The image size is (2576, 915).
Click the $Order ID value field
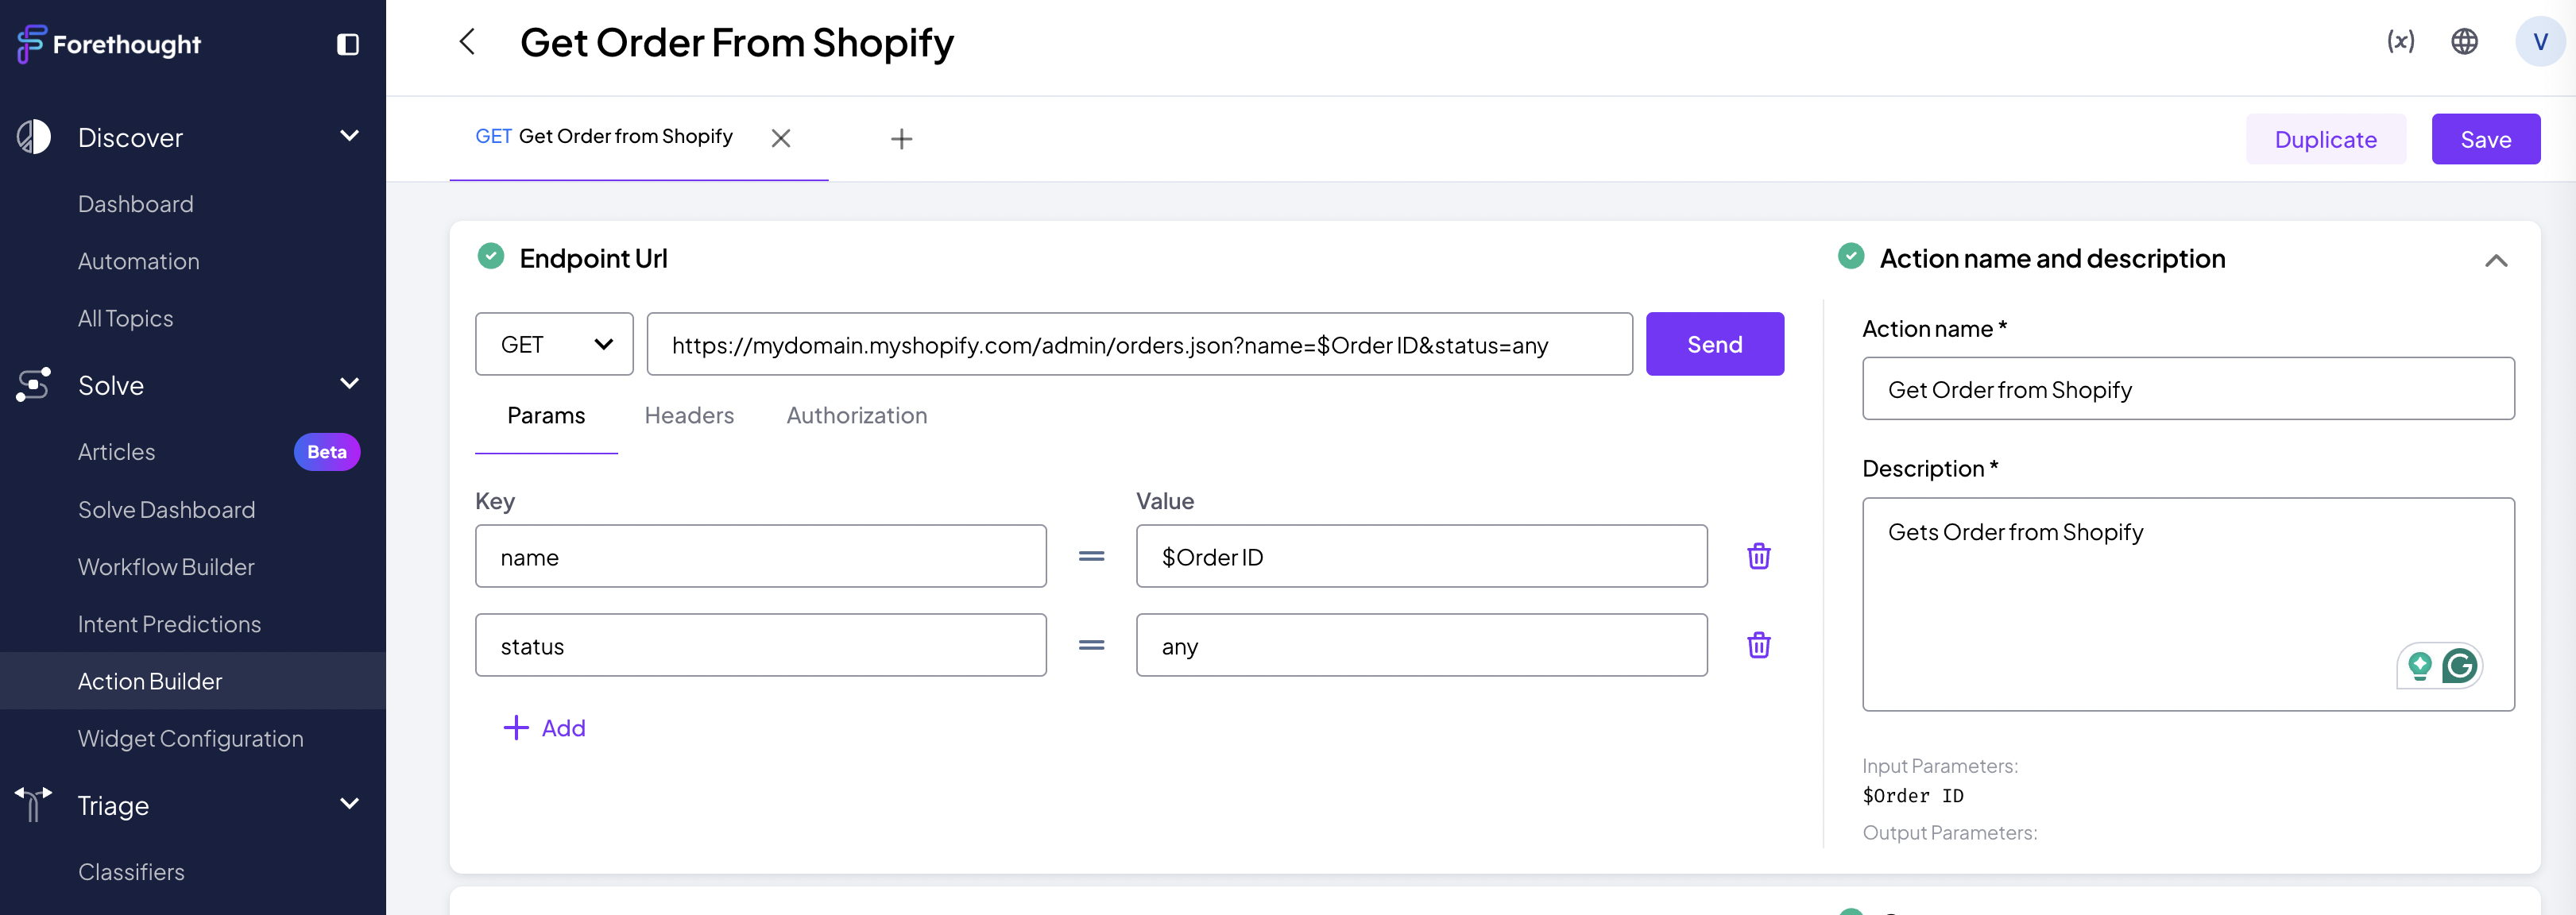point(1421,556)
